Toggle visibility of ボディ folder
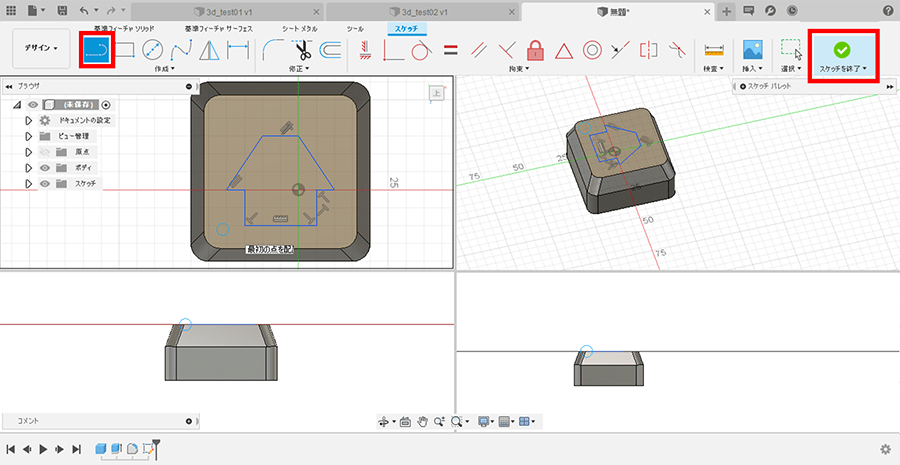 45,168
